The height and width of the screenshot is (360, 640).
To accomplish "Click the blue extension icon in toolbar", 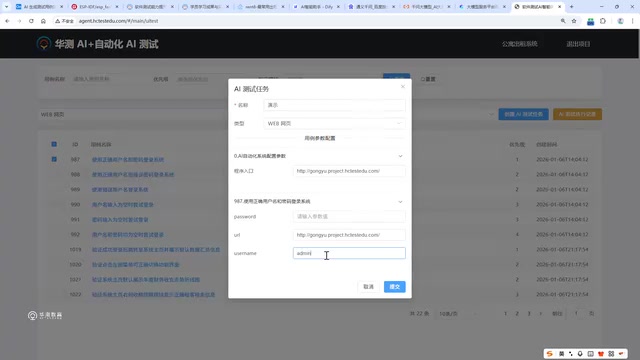I will pyautogui.click(x=590, y=21).
